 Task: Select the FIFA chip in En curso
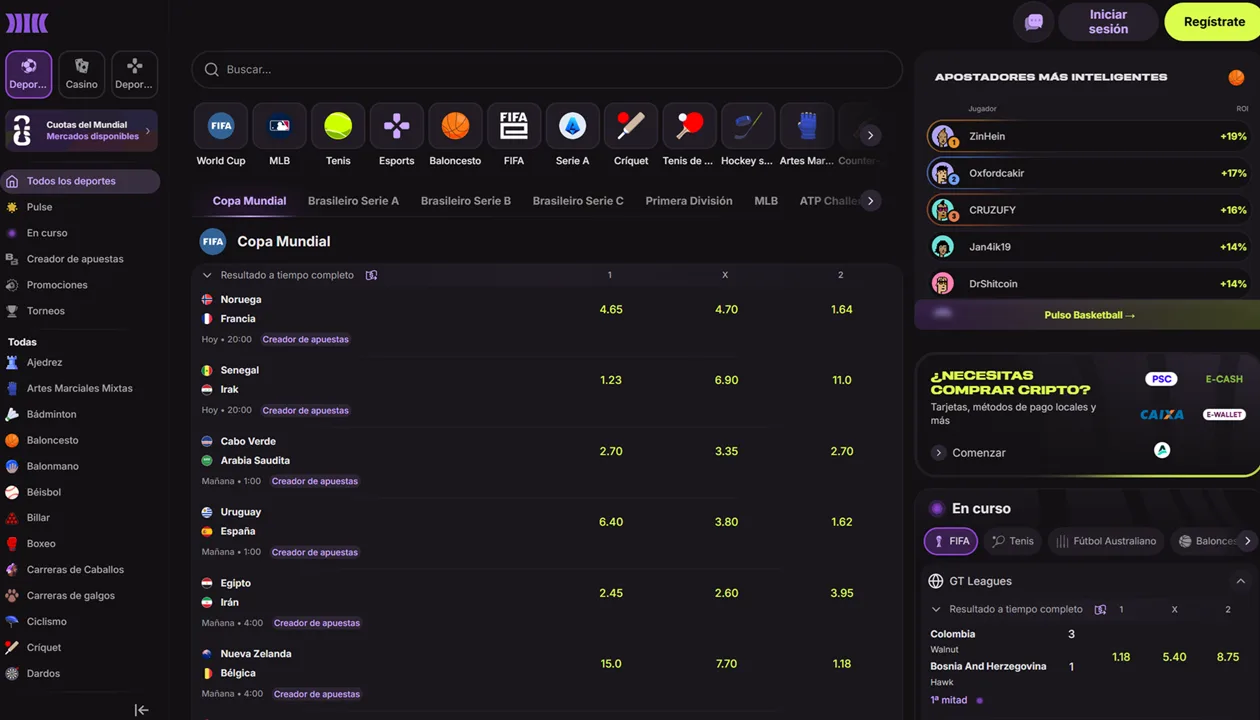(950, 541)
